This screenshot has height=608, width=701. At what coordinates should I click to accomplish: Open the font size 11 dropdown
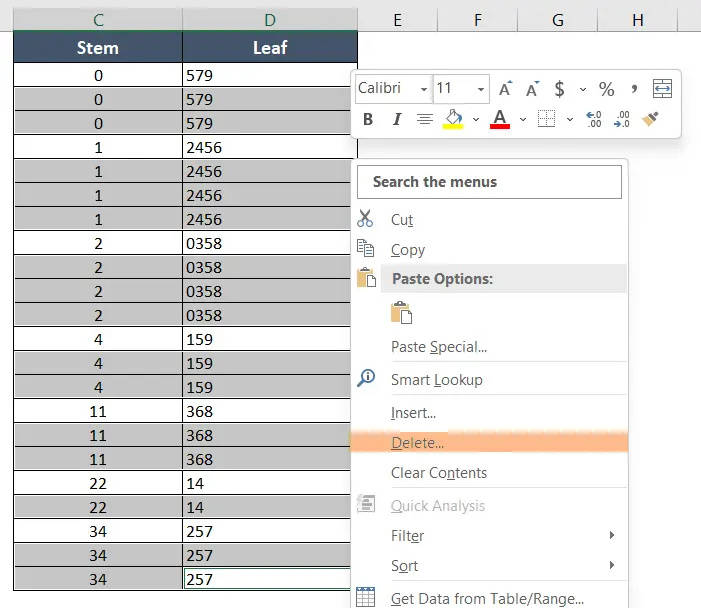coord(481,89)
